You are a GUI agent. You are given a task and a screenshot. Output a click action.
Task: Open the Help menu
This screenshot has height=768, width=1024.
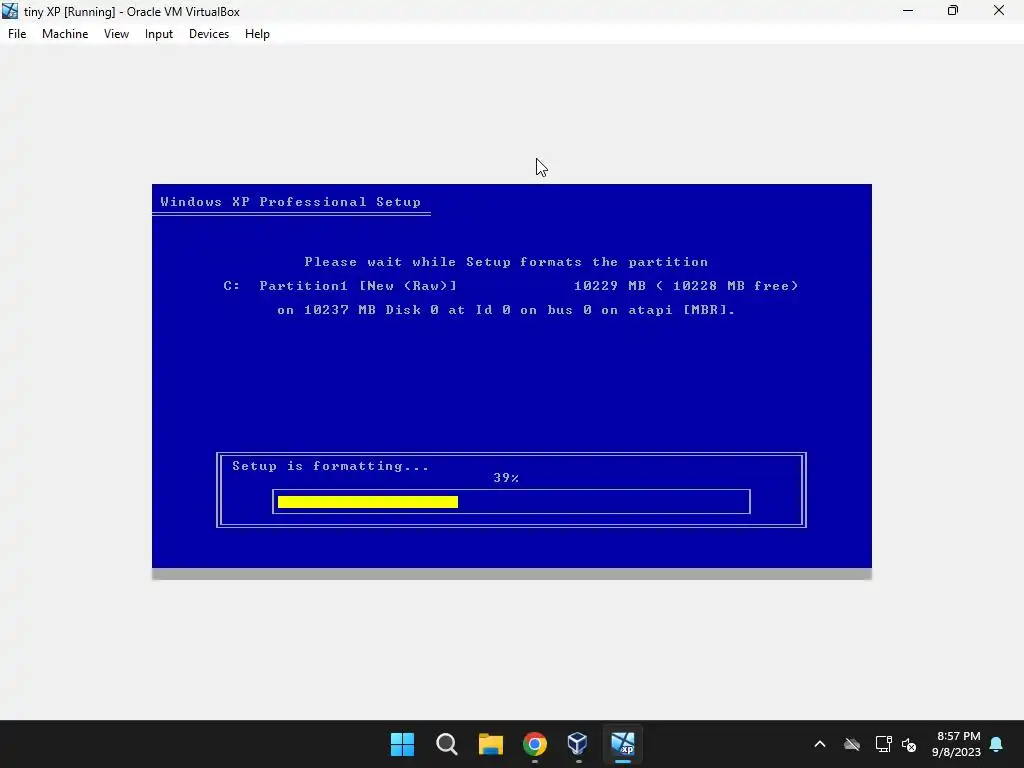(257, 34)
